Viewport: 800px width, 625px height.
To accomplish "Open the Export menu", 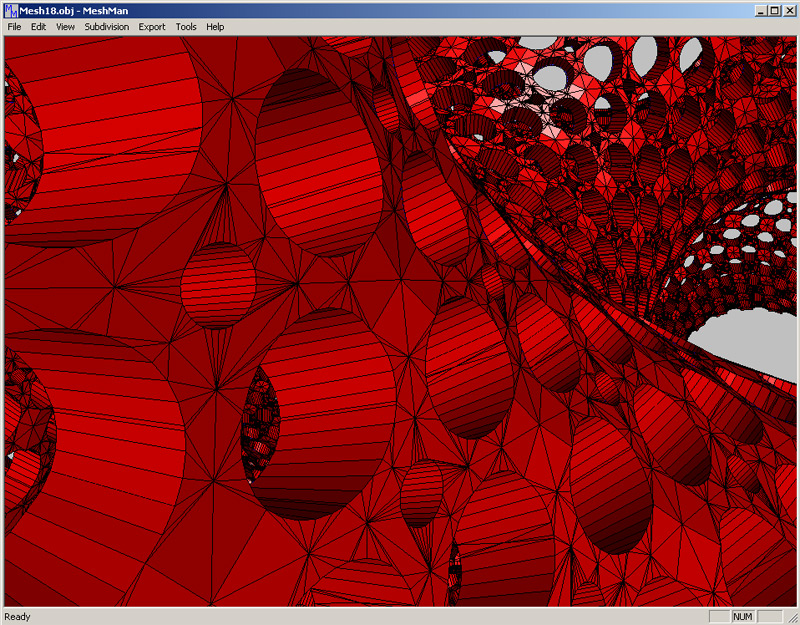I will tap(152, 27).
